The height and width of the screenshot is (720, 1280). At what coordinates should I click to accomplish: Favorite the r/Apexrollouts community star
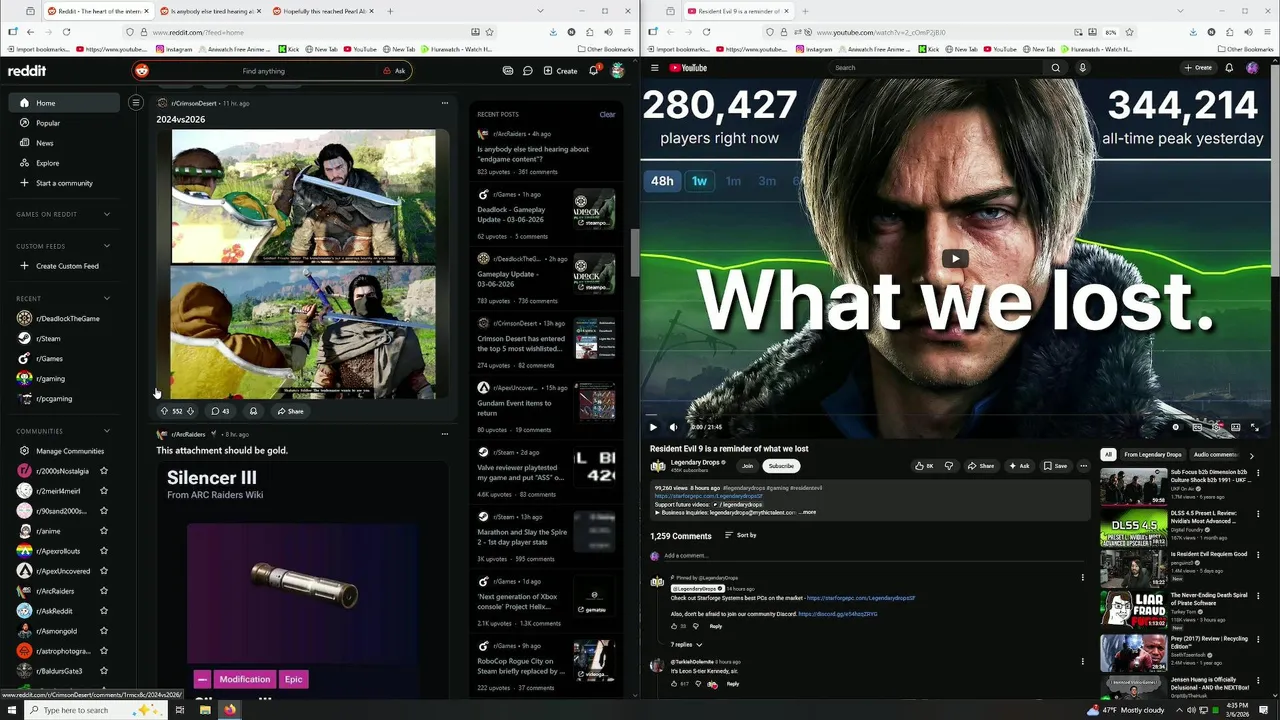104,551
